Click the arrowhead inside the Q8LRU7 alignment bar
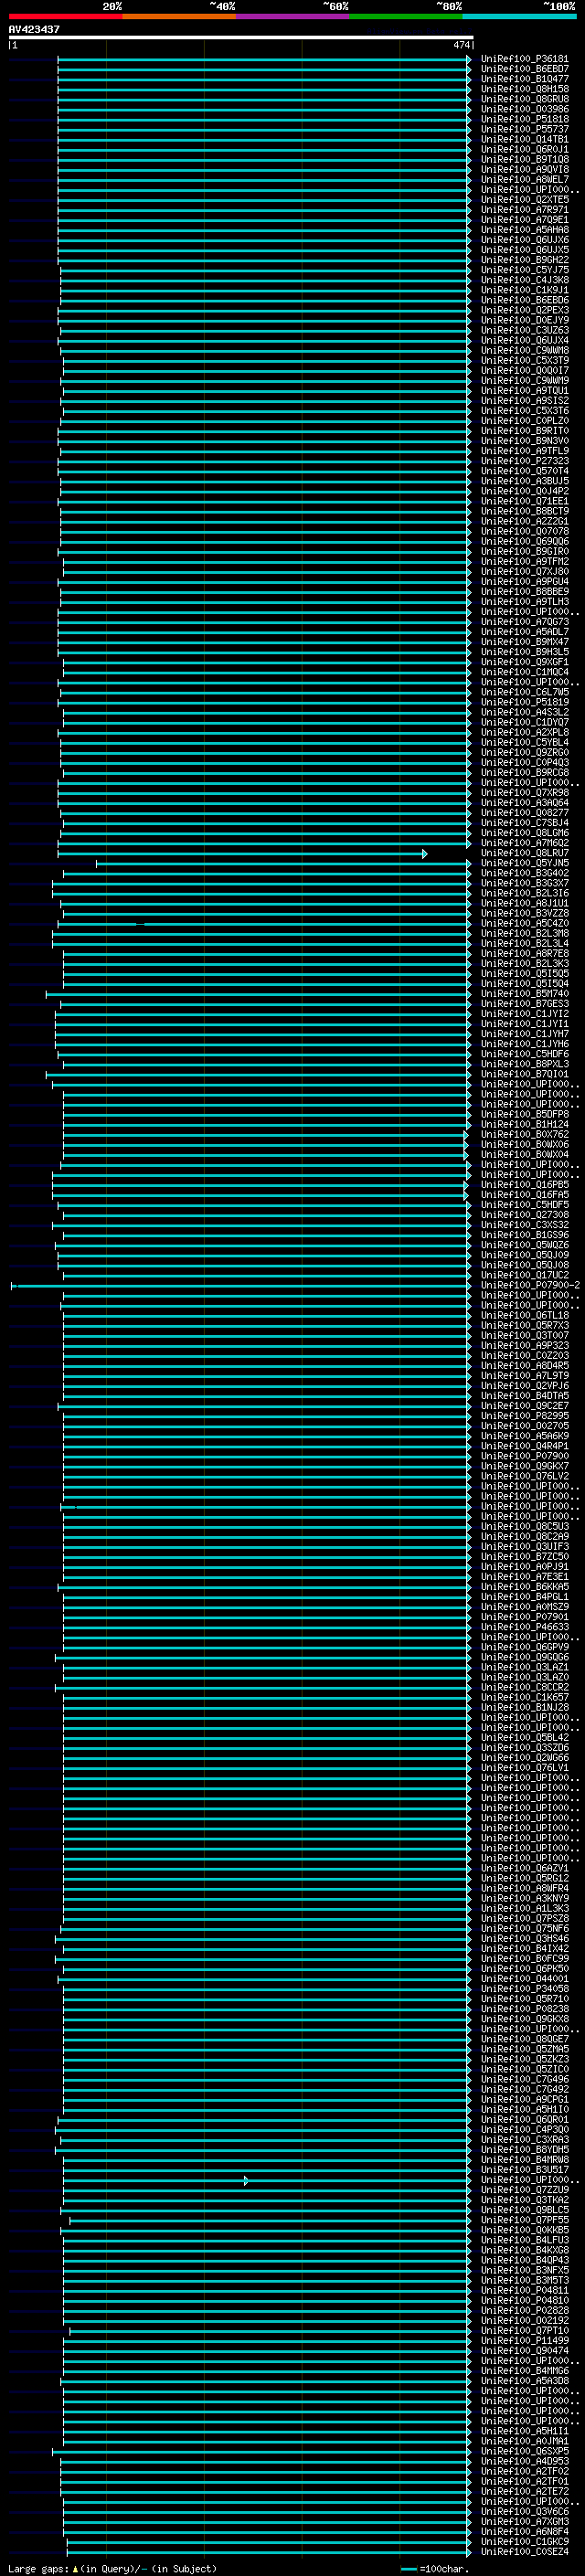 click(x=425, y=853)
